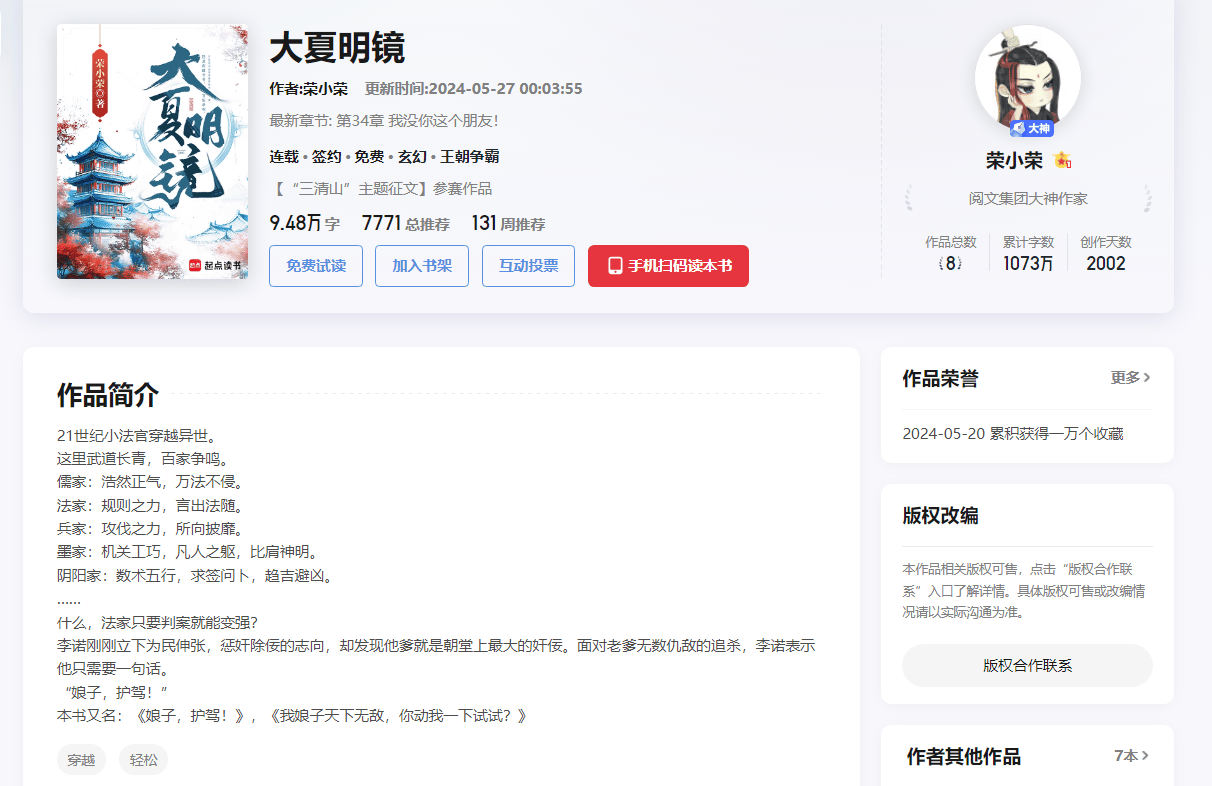The height and width of the screenshot is (786, 1212).
Task: Click 阅文集团大神作家 title text
Action: (x=1028, y=198)
